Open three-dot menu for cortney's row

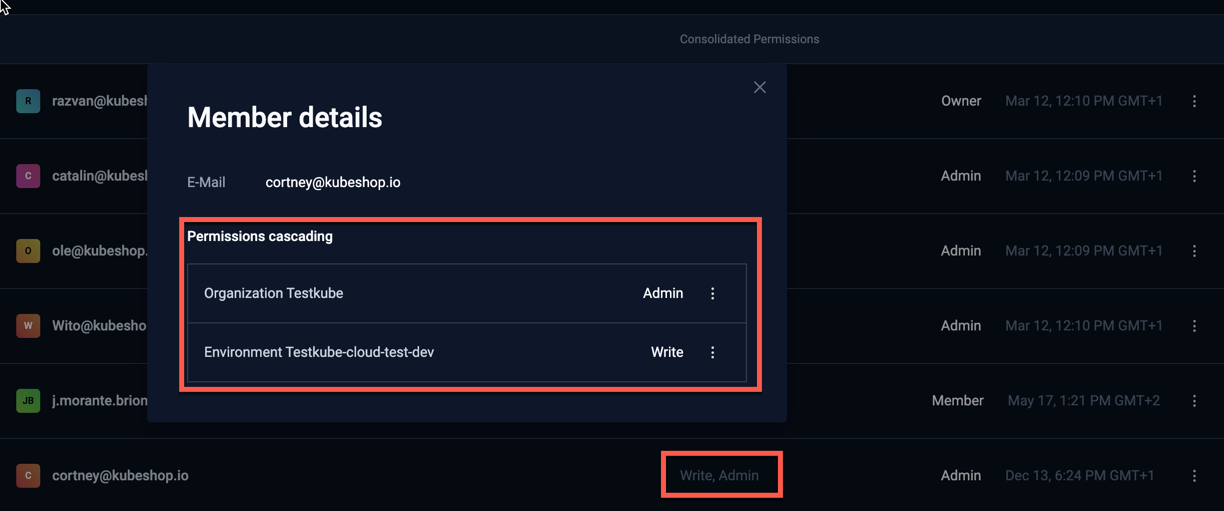click(x=1194, y=476)
